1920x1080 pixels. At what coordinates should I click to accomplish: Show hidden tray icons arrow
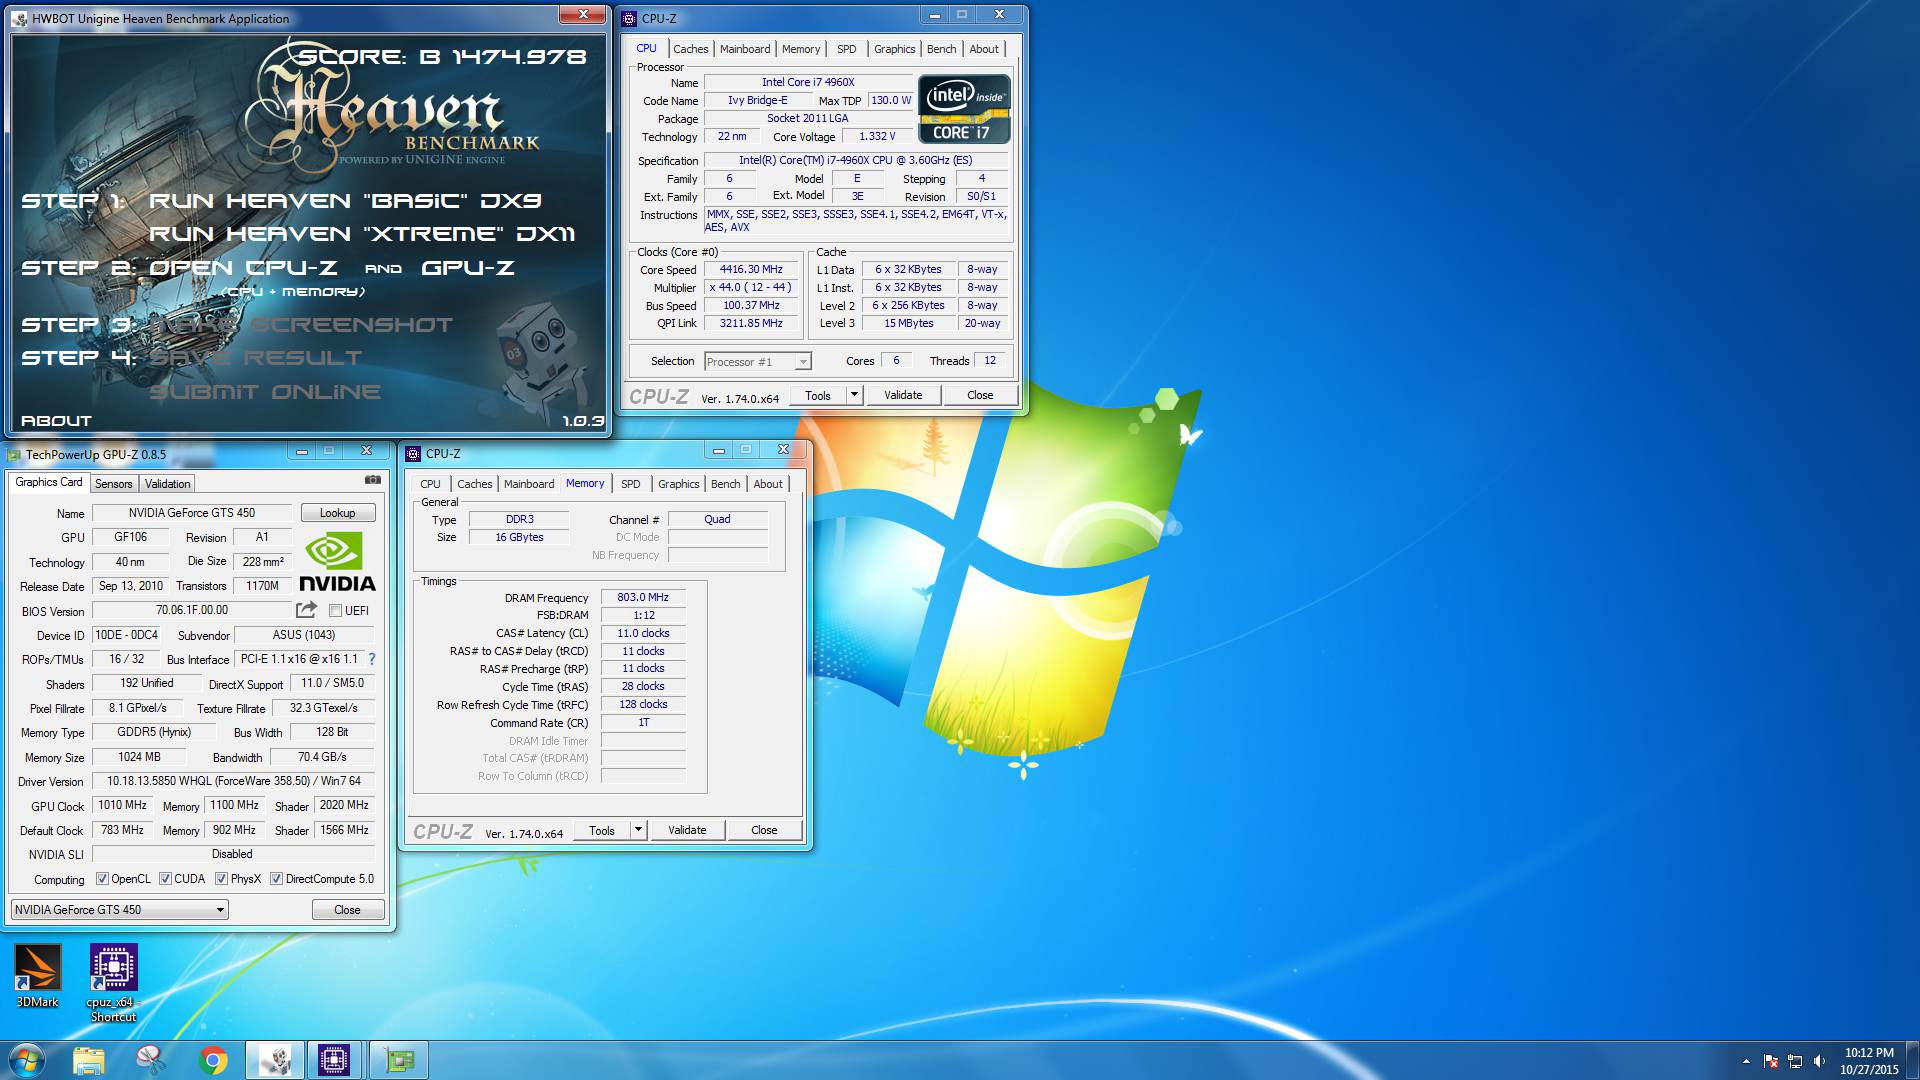[x=1746, y=1061]
